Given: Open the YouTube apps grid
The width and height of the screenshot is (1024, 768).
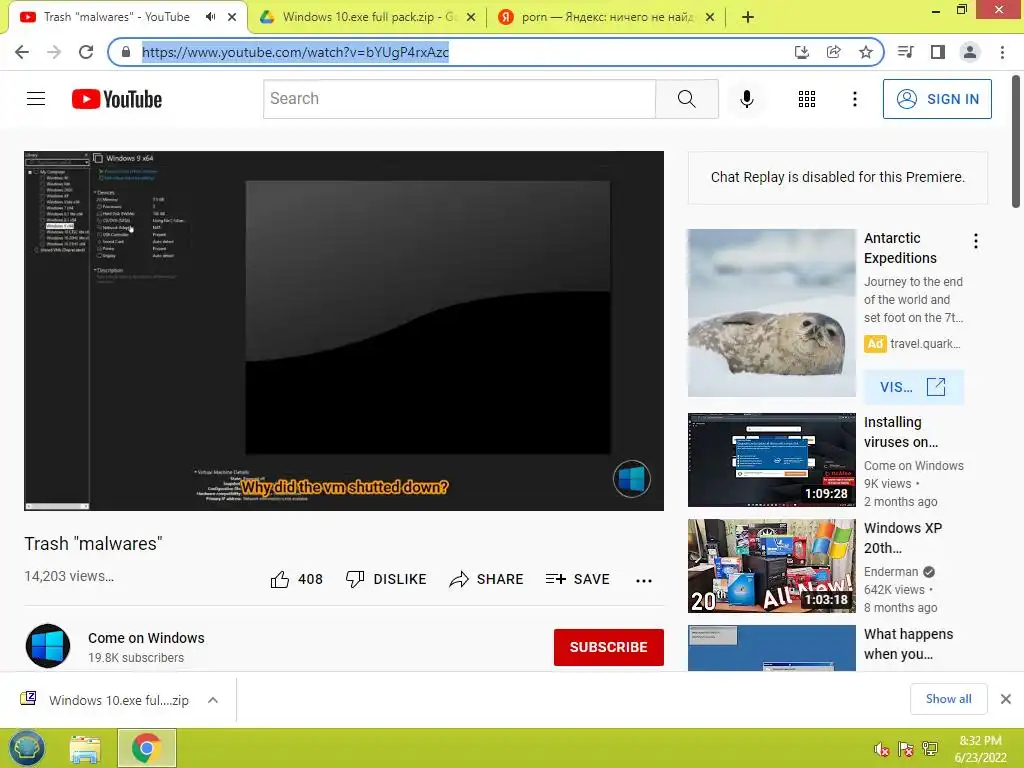Looking at the screenshot, I should coord(807,99).
